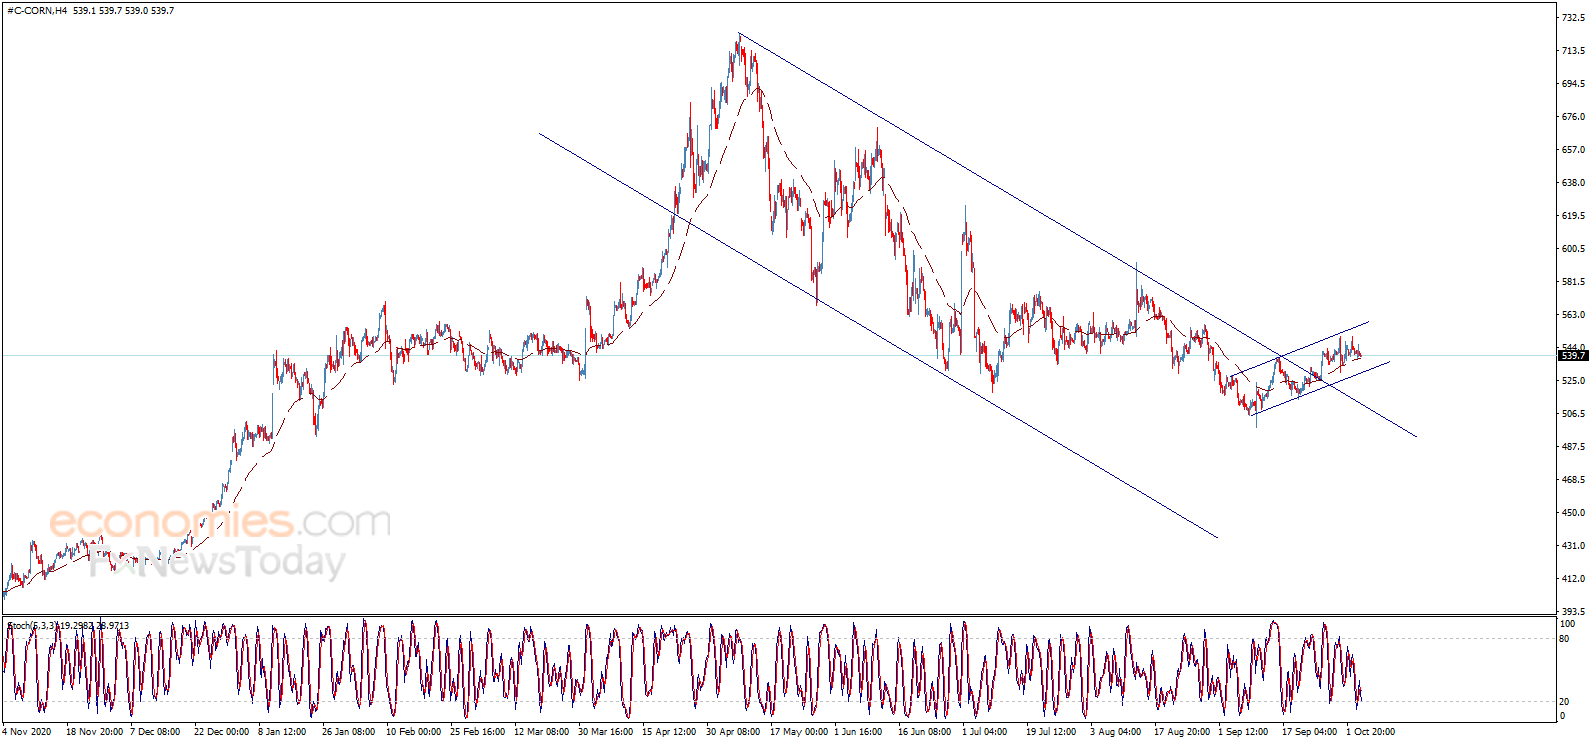1596x743 pixels.
Task: Click the 18 Nov 20:00 time label
Action: (x=94, y=731)
